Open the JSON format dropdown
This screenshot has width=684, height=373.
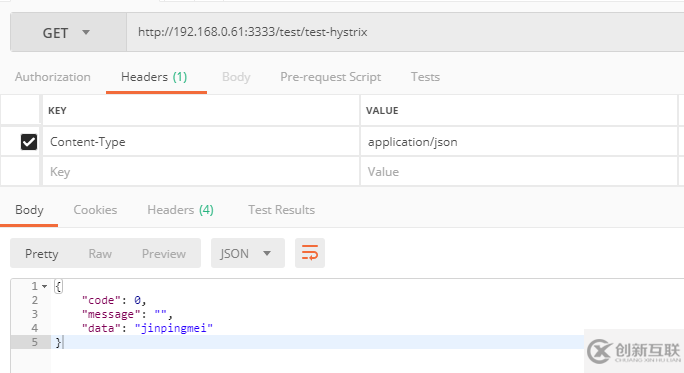click(x=248, y=253)
